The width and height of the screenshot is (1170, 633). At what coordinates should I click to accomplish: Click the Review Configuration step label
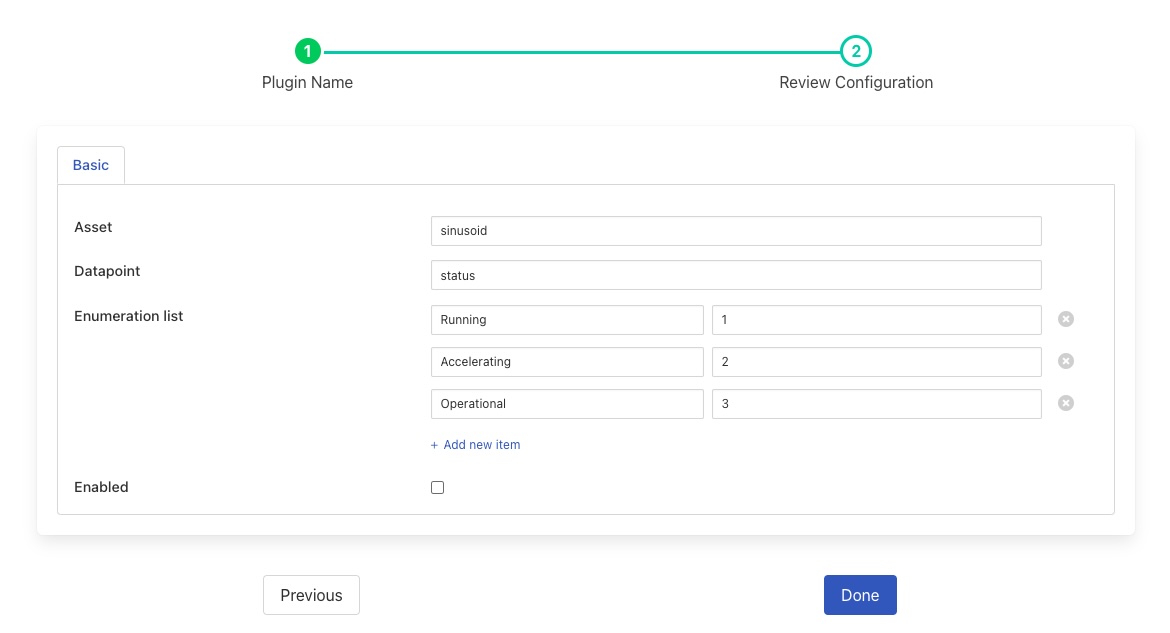(x=856, y=83)
